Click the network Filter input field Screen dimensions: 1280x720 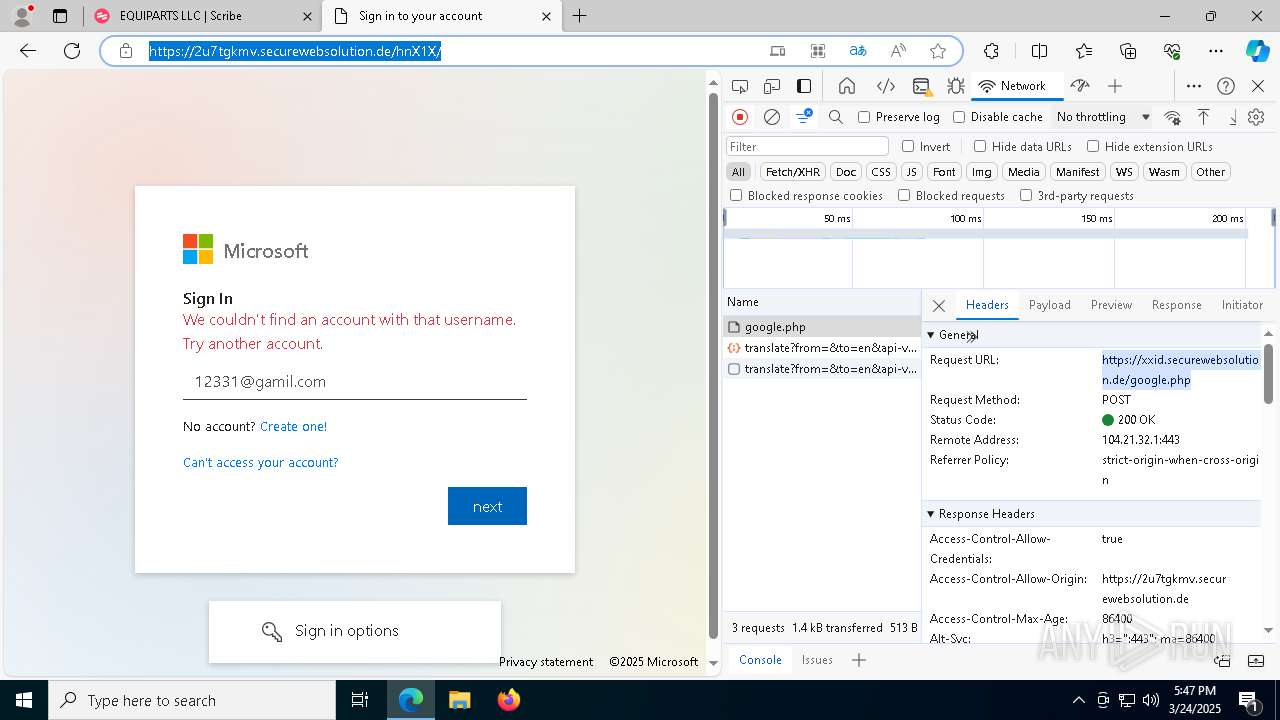(x=807, y=146)
